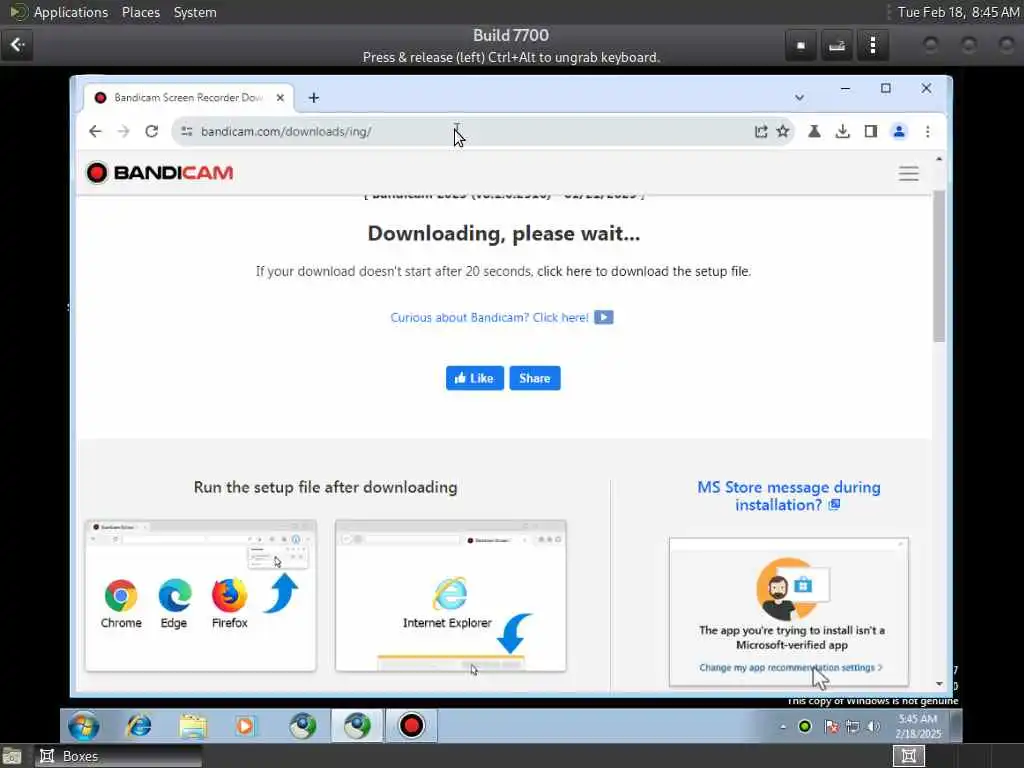Click the show desktop icon bottom-left panel

(12, 757)
